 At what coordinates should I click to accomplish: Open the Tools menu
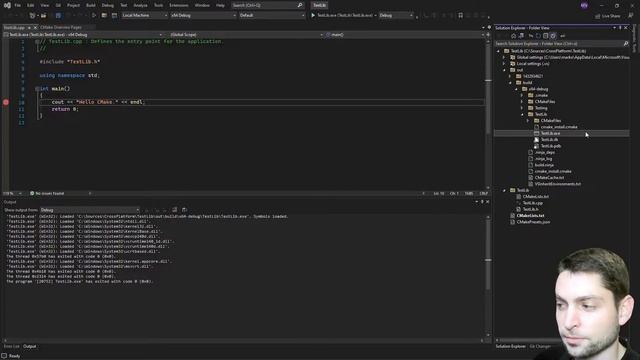pos(158,5)
